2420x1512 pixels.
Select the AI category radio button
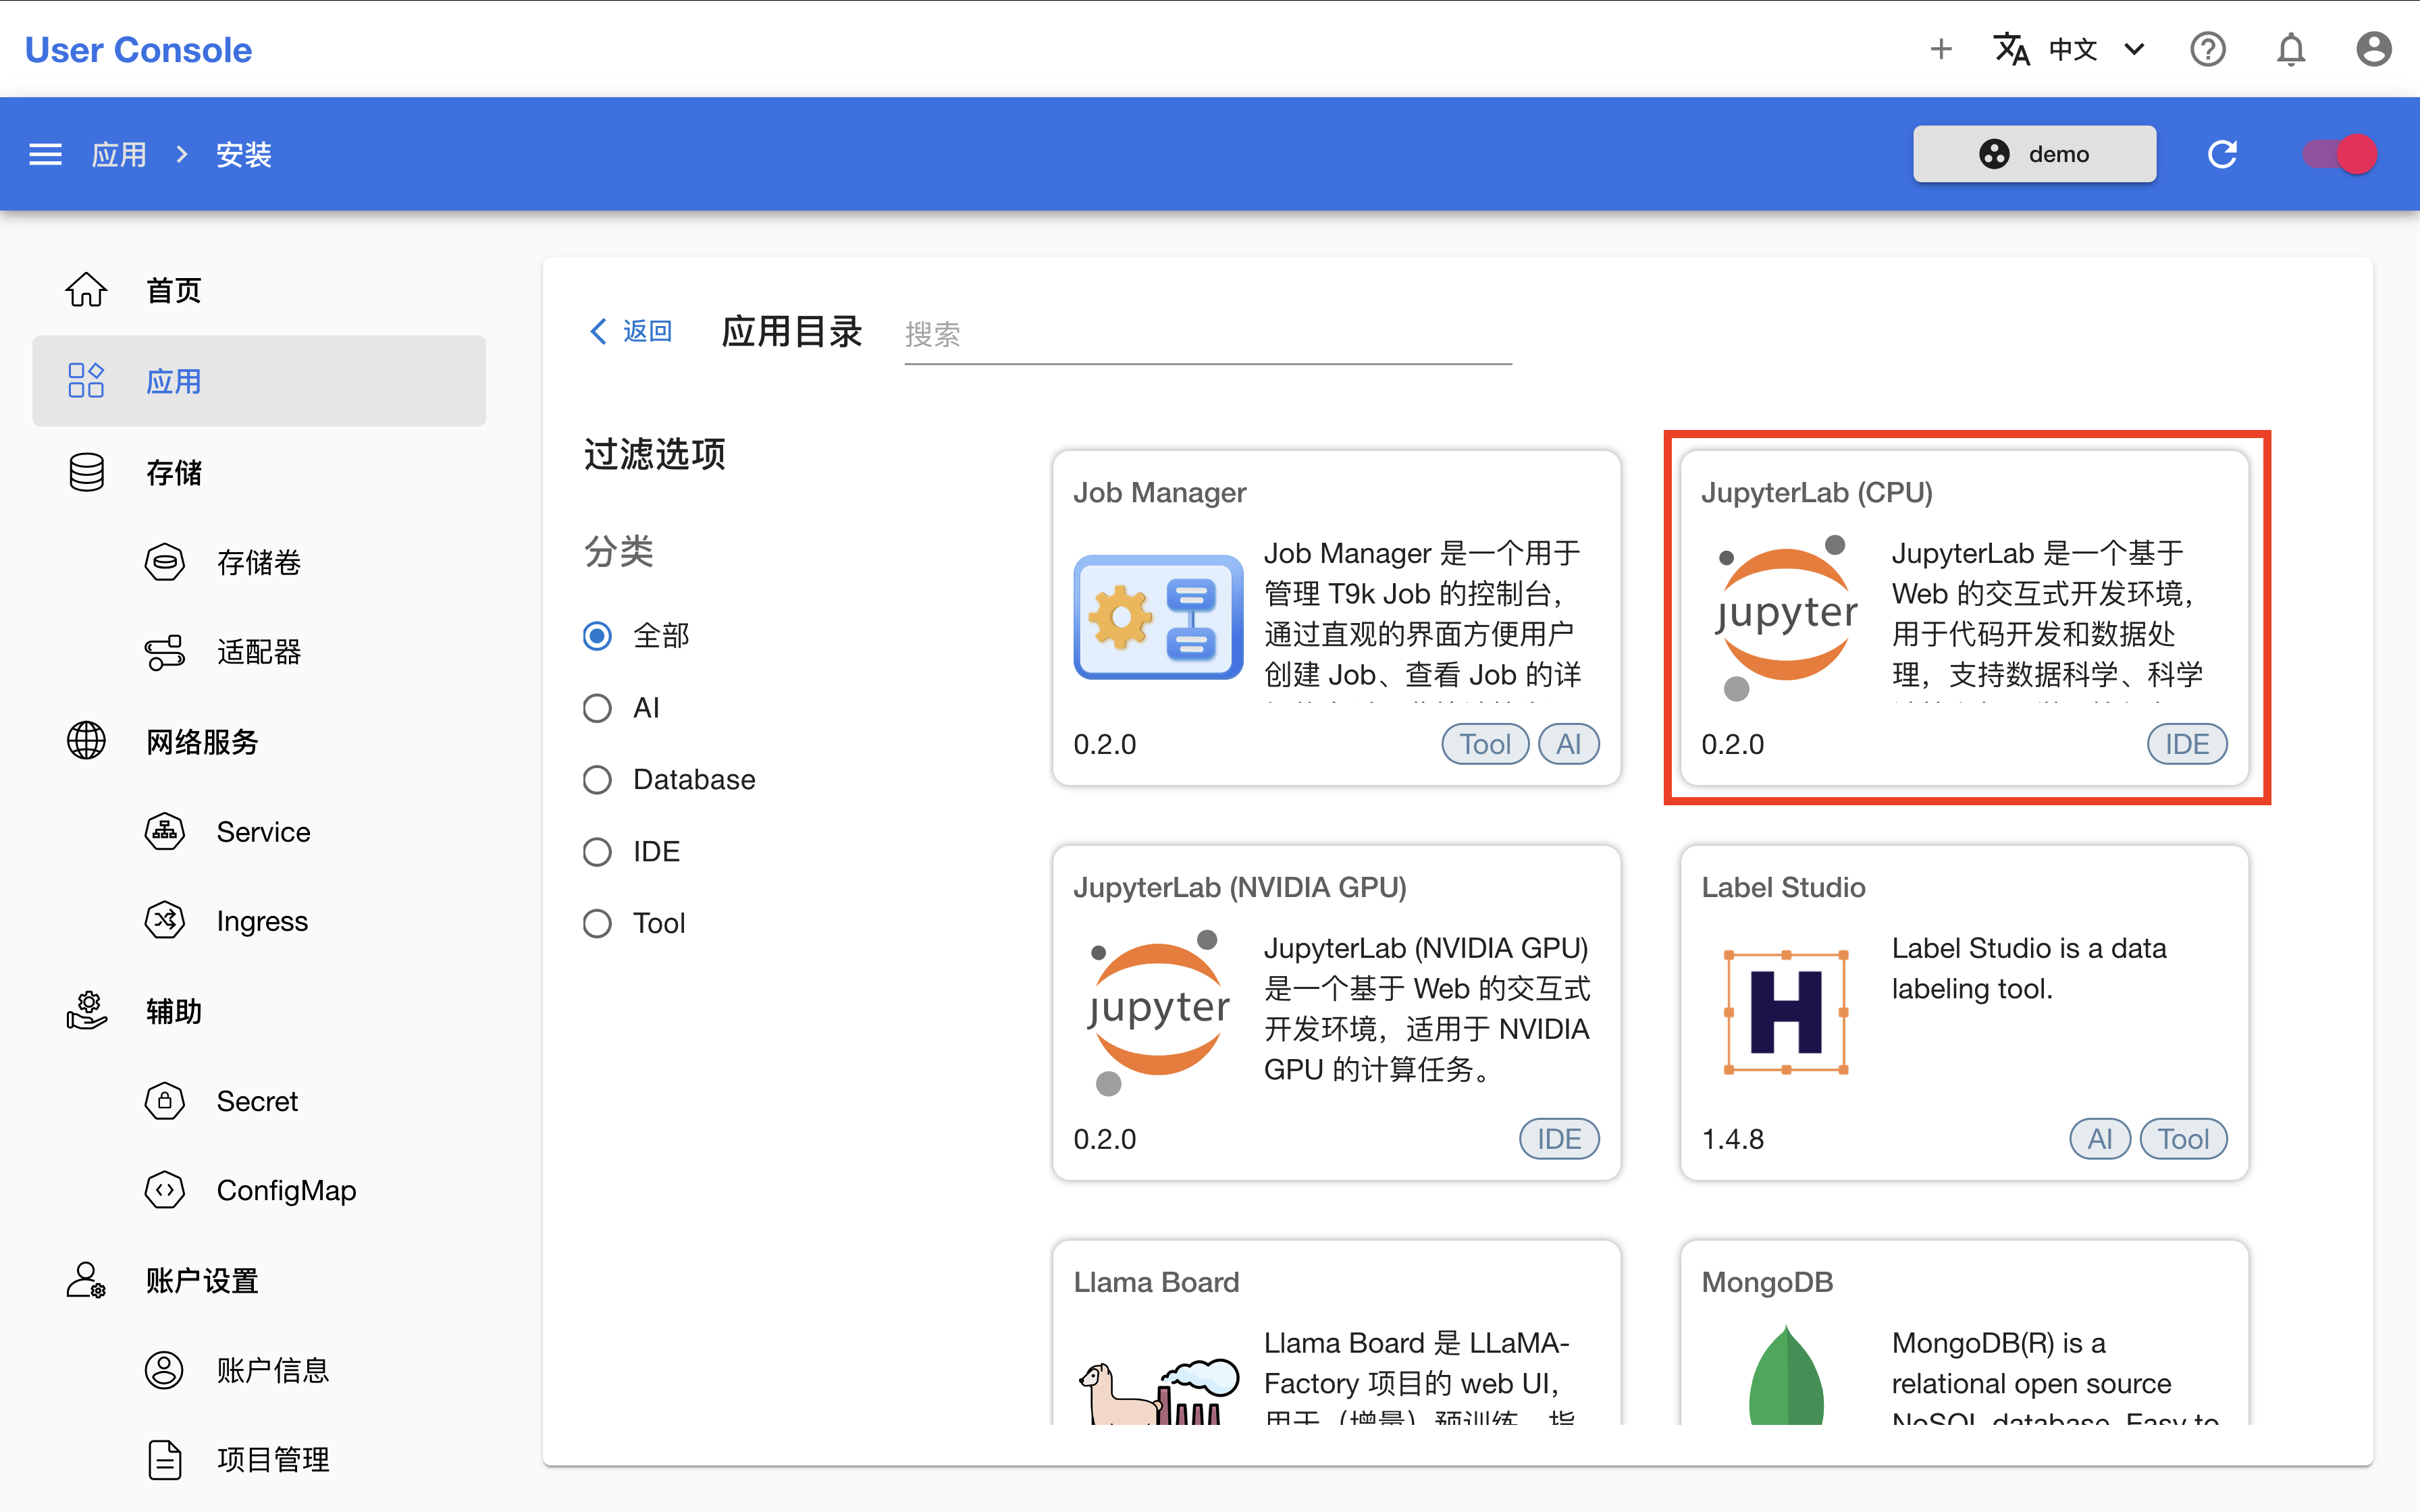click(x=597, y=708)
